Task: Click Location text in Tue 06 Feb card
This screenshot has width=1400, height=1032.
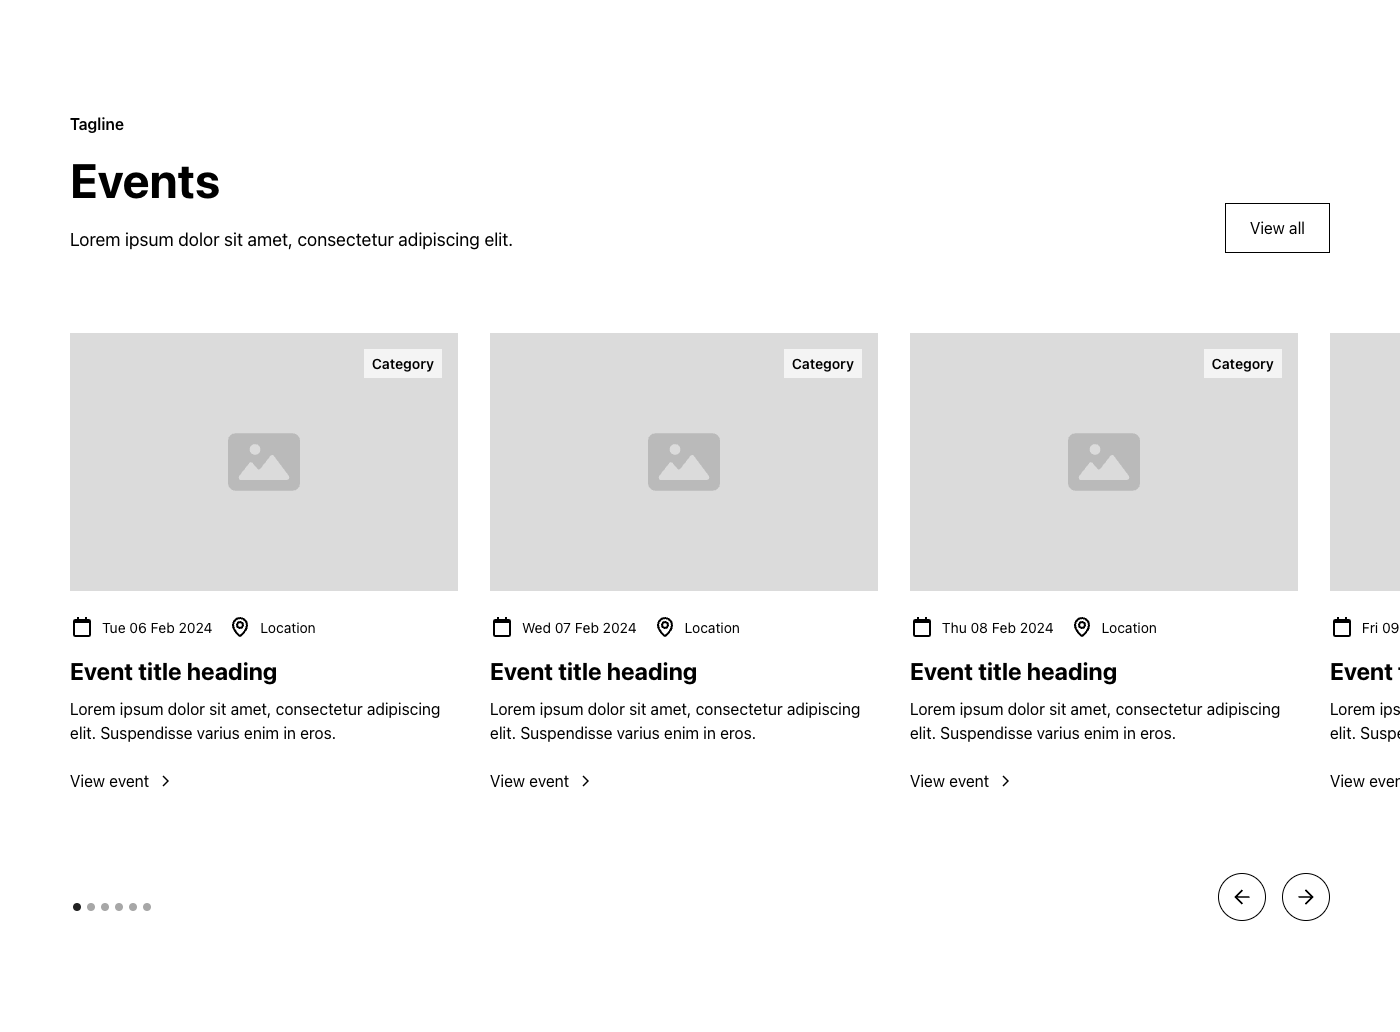Action: point(288,628)
